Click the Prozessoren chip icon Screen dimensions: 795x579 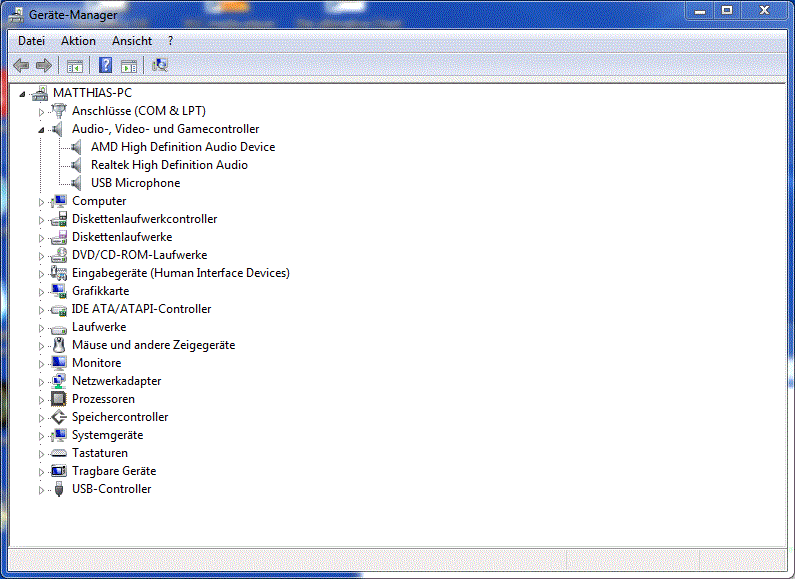(x=59, y=399)
